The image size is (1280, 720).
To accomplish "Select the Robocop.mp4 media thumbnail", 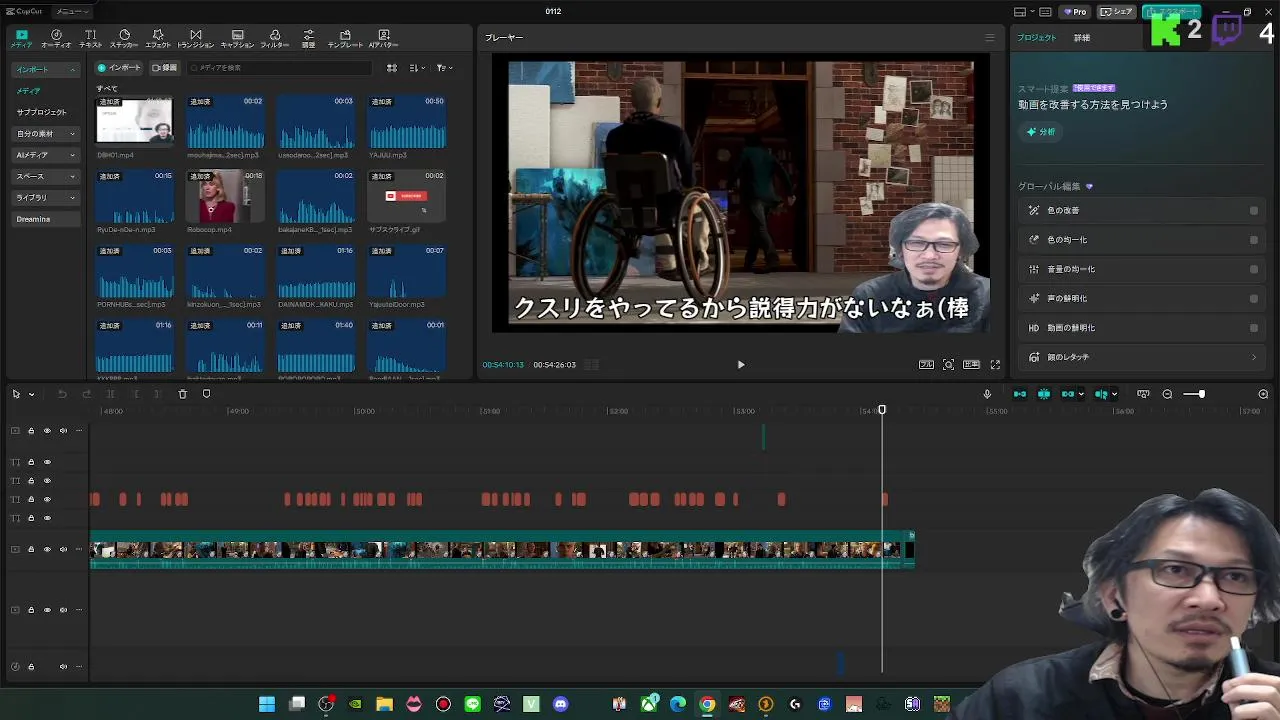I will [x=225, y=196].
